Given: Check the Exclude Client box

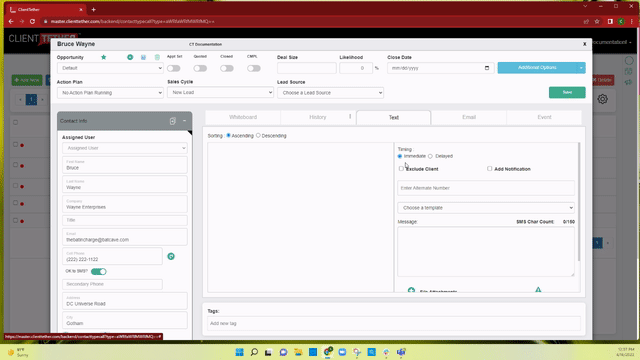Looking at the screenshot, I should (x=401, y=168).
